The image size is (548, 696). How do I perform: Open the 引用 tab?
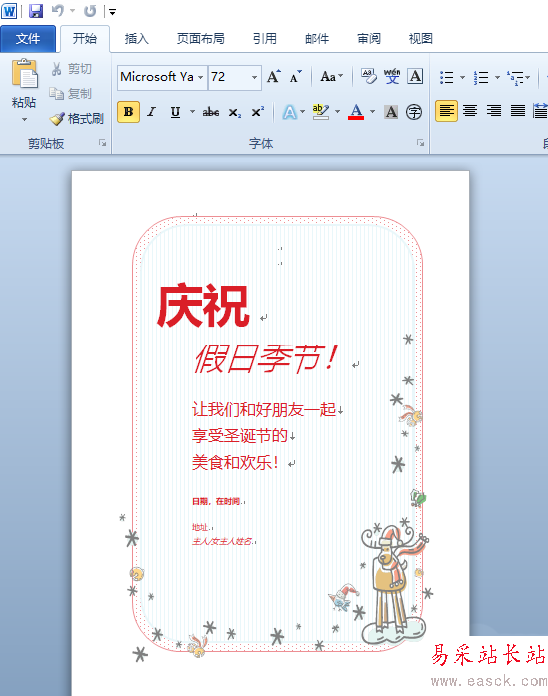[x=265, y=39]
